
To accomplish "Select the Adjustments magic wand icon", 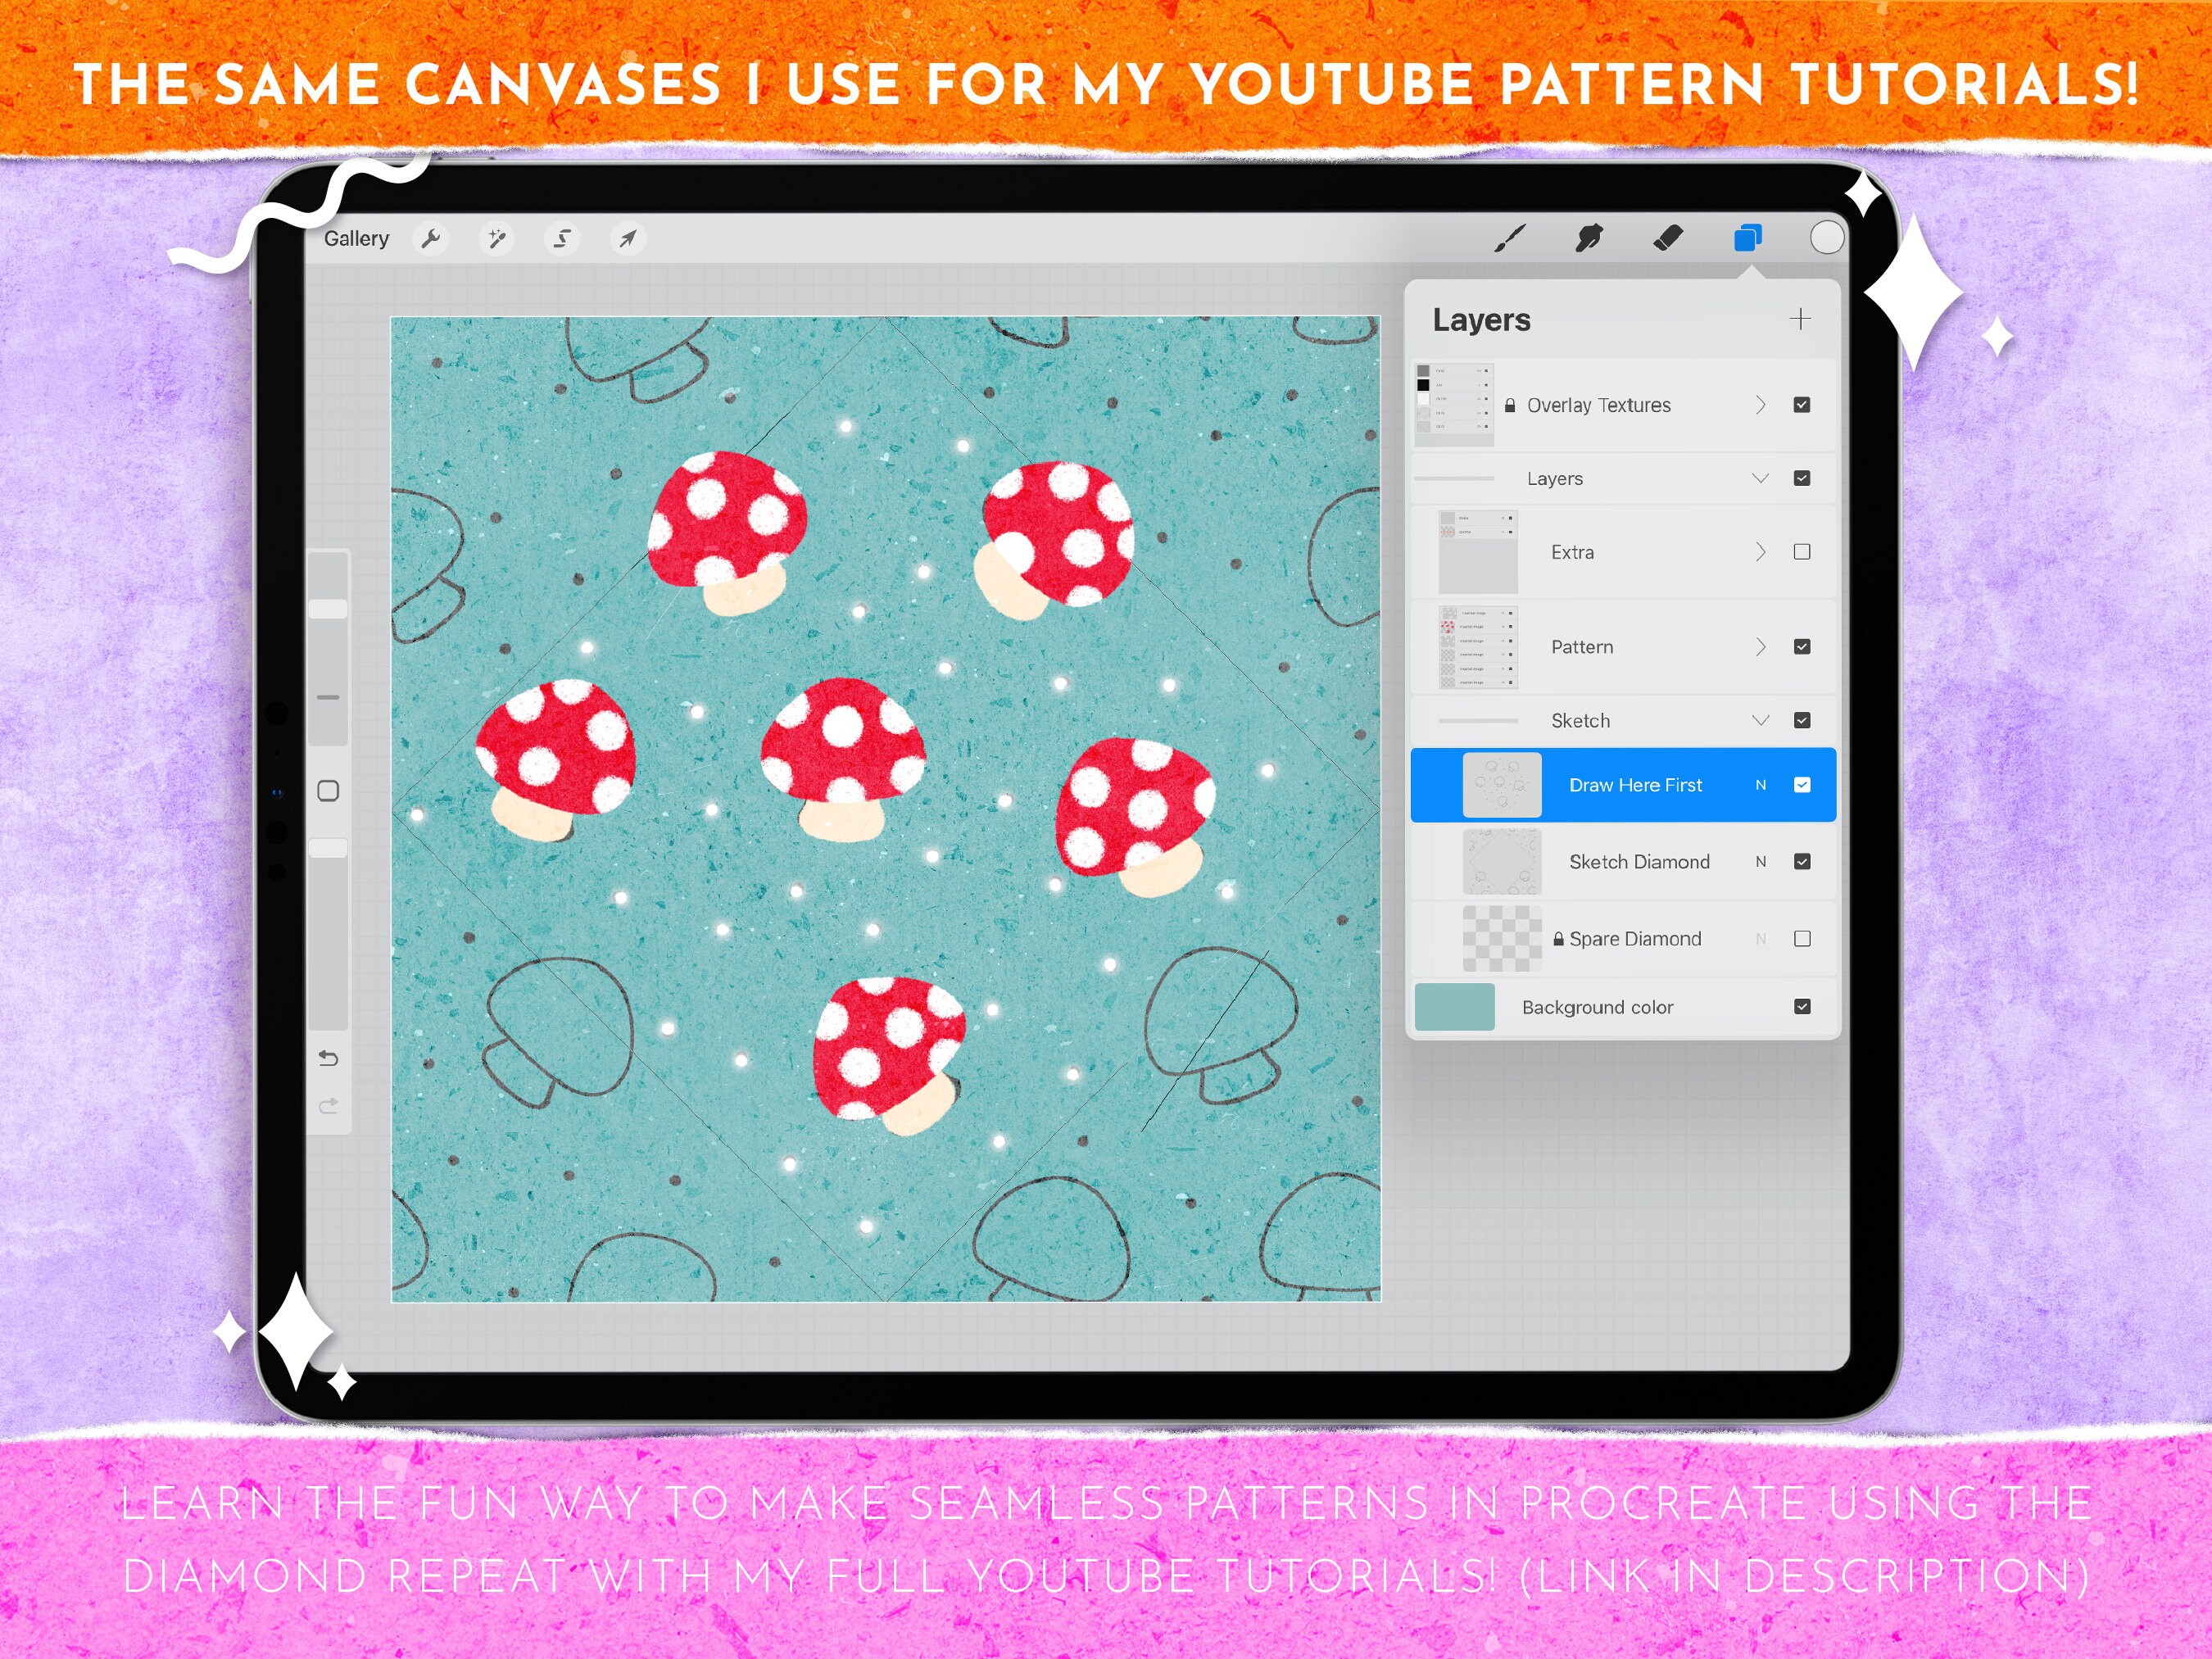I will click(x=496, y=239).
